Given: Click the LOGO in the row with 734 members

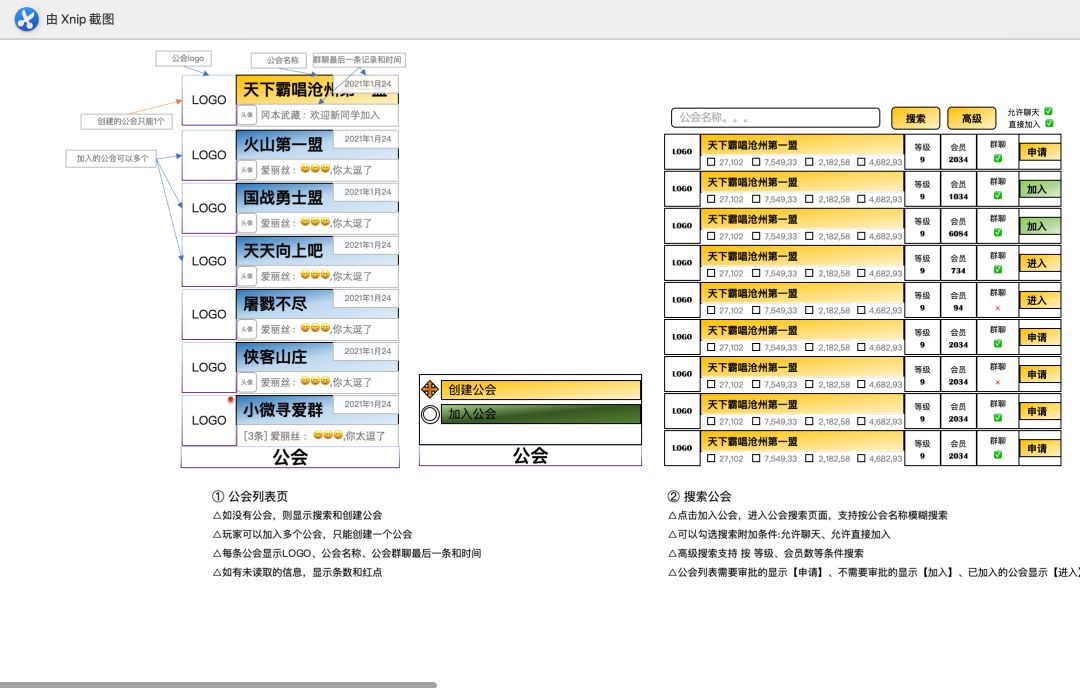Looking at the screenshot, I should [682, 263].
